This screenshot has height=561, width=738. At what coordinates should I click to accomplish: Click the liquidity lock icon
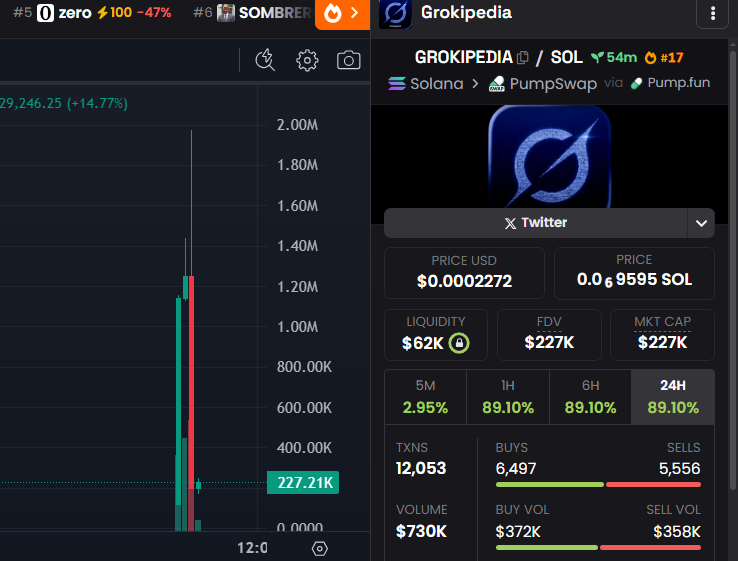click(459, 343)
